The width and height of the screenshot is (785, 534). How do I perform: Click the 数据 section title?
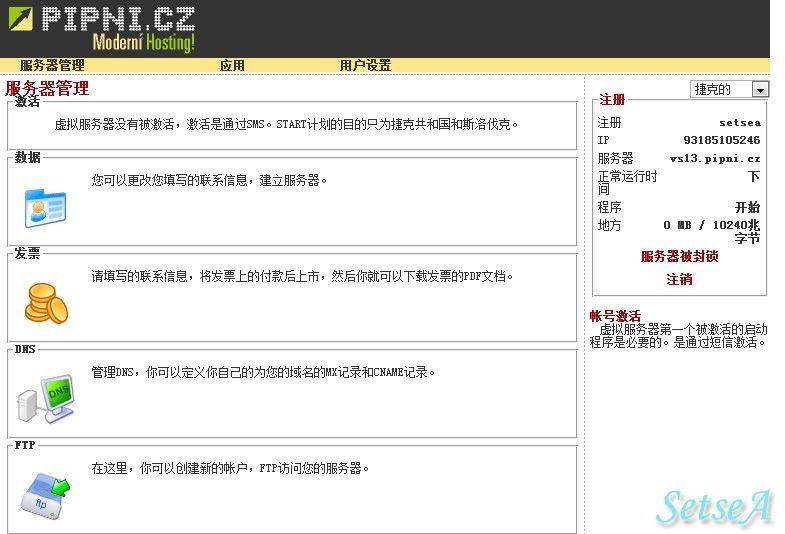coord(27,157)
